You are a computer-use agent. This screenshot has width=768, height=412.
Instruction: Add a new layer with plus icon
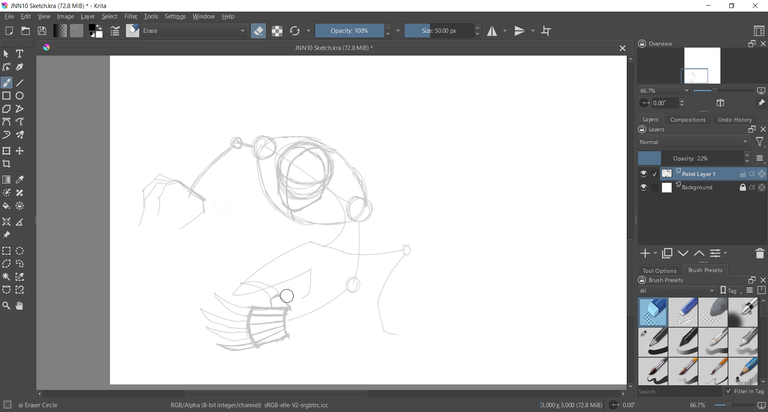[645, 254]
